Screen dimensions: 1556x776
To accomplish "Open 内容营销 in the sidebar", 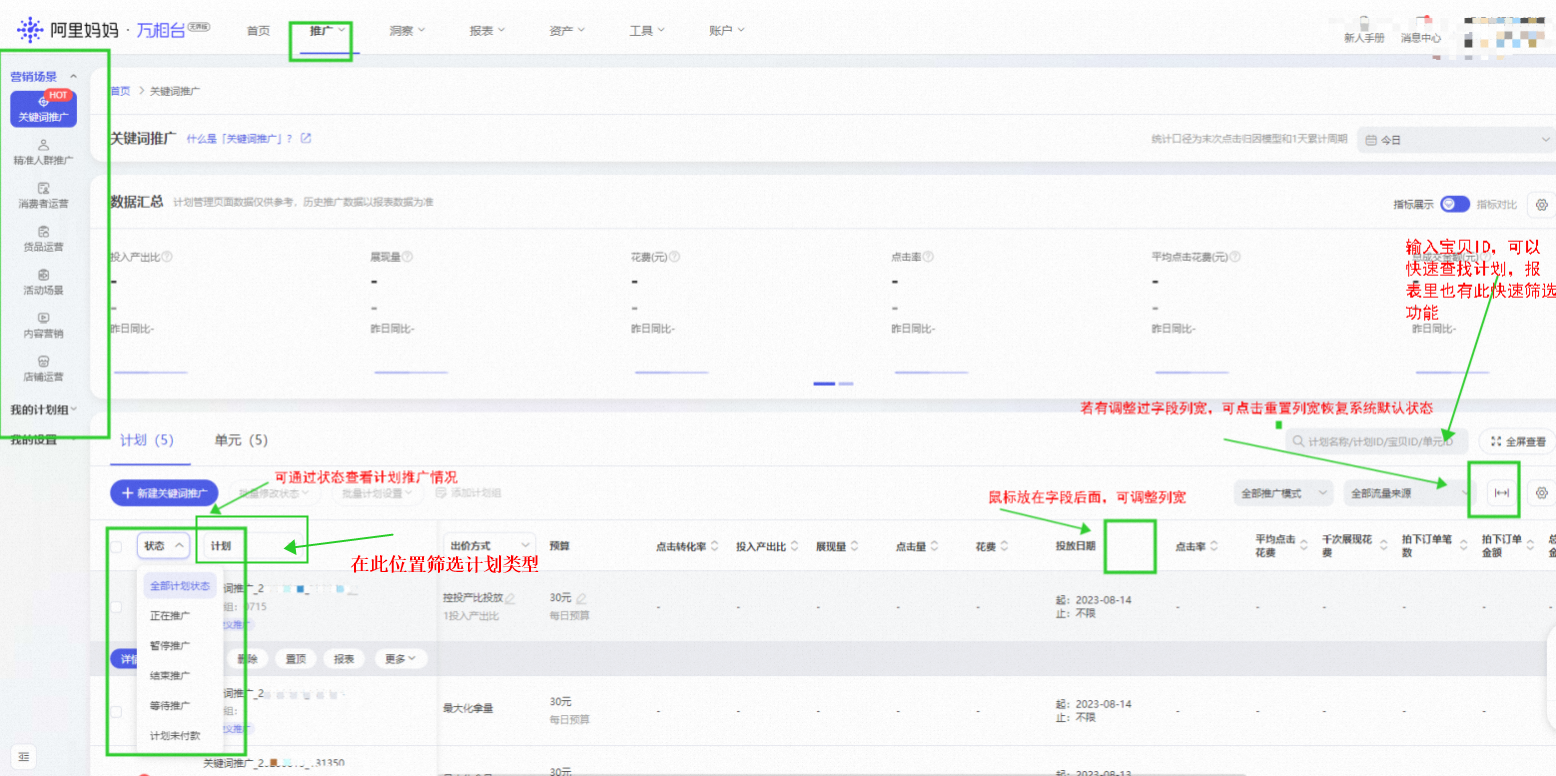I will click(x=43, y=326).
